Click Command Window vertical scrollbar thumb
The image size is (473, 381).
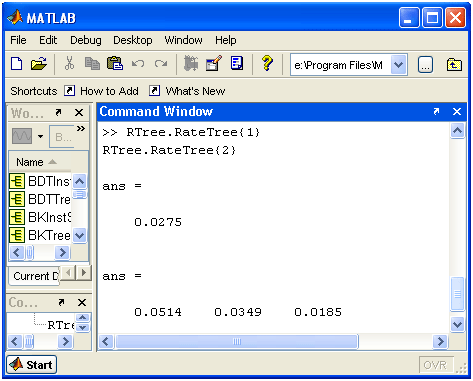457,294
